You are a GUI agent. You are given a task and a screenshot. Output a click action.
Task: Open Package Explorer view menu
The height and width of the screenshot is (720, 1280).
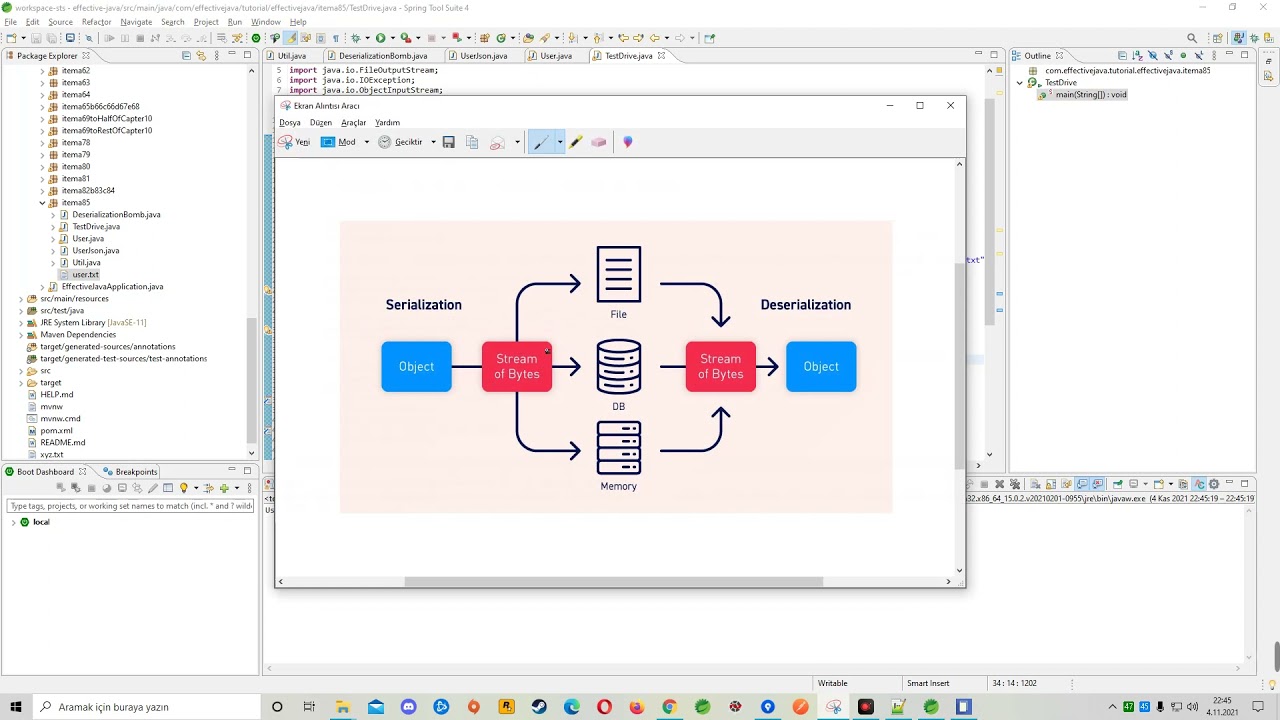pos(217,56)
